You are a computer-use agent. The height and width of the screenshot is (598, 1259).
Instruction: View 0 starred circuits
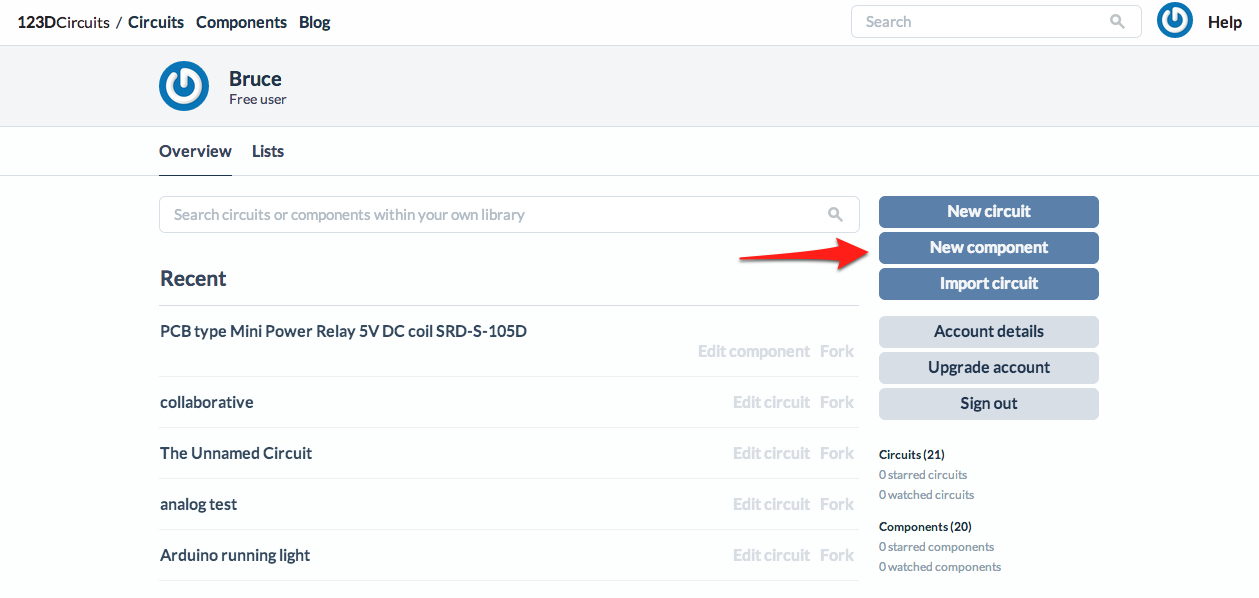tap(923, 475)
